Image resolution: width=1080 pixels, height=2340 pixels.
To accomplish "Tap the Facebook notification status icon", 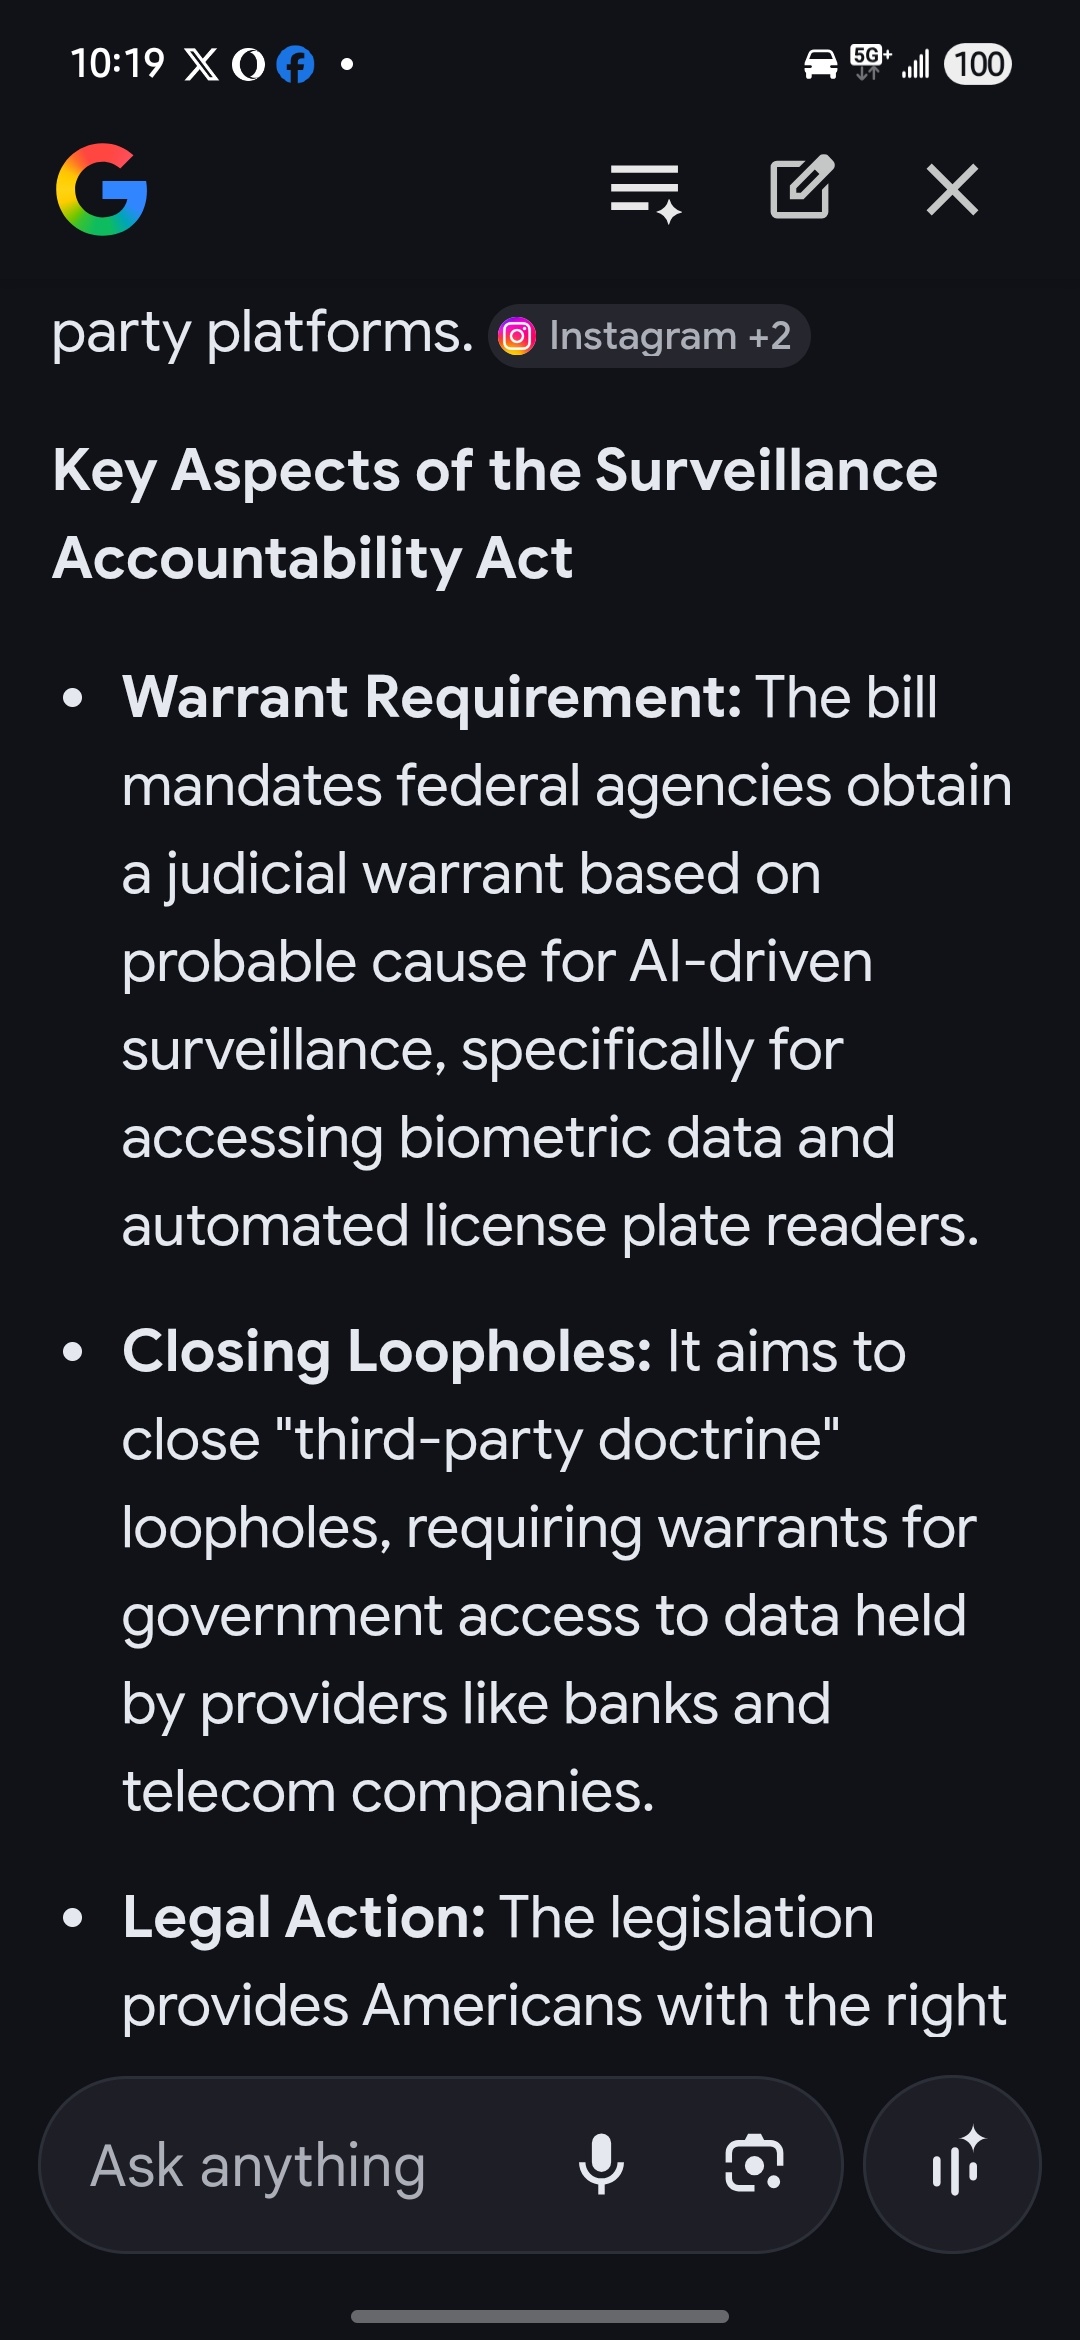I will (295, 65).
